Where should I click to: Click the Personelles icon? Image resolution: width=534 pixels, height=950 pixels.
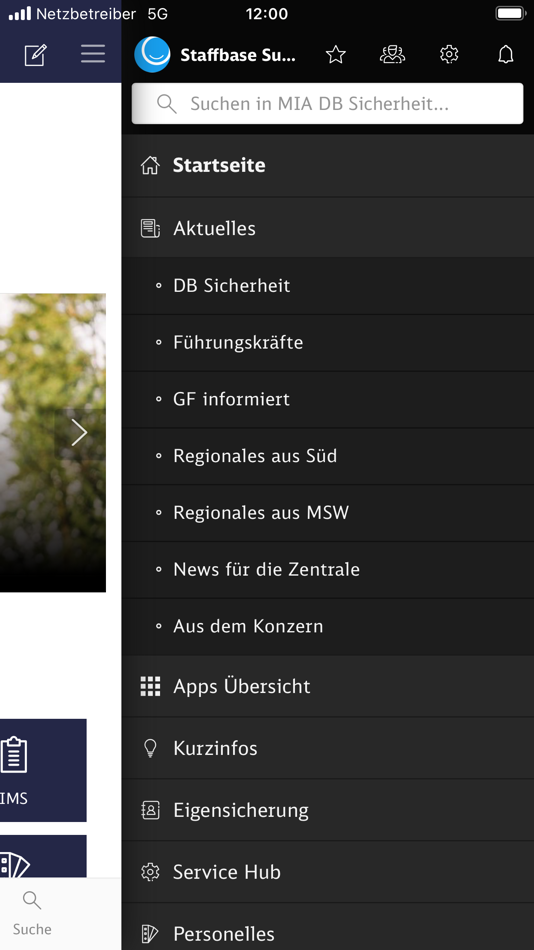tap(150, 934)
